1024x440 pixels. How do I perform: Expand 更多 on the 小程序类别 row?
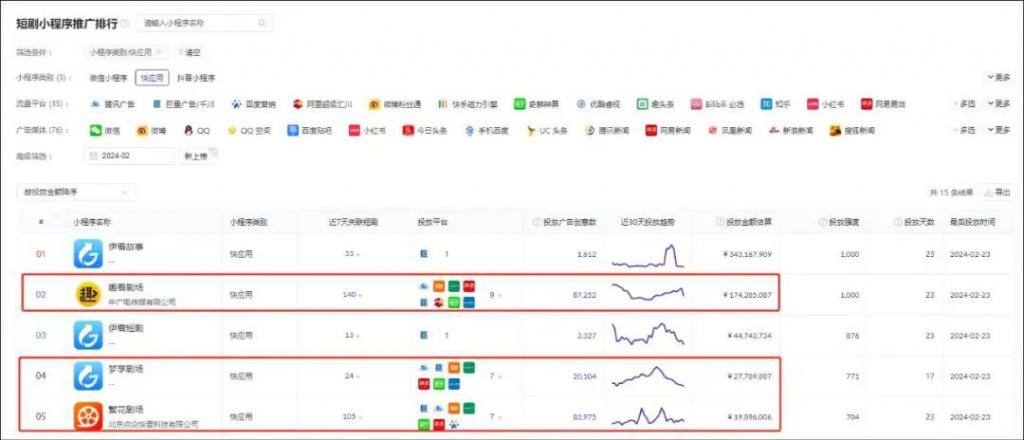pos(999,78)
